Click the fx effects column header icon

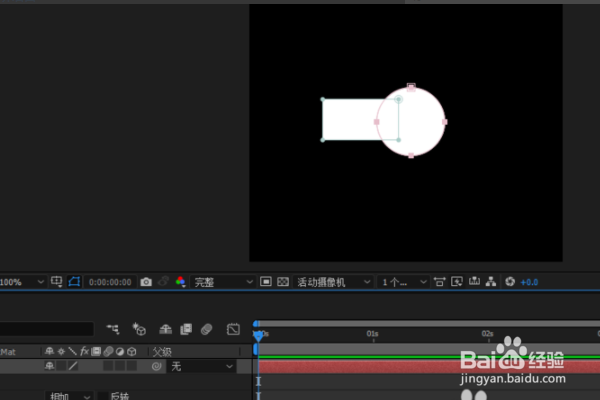coord(84,351)
